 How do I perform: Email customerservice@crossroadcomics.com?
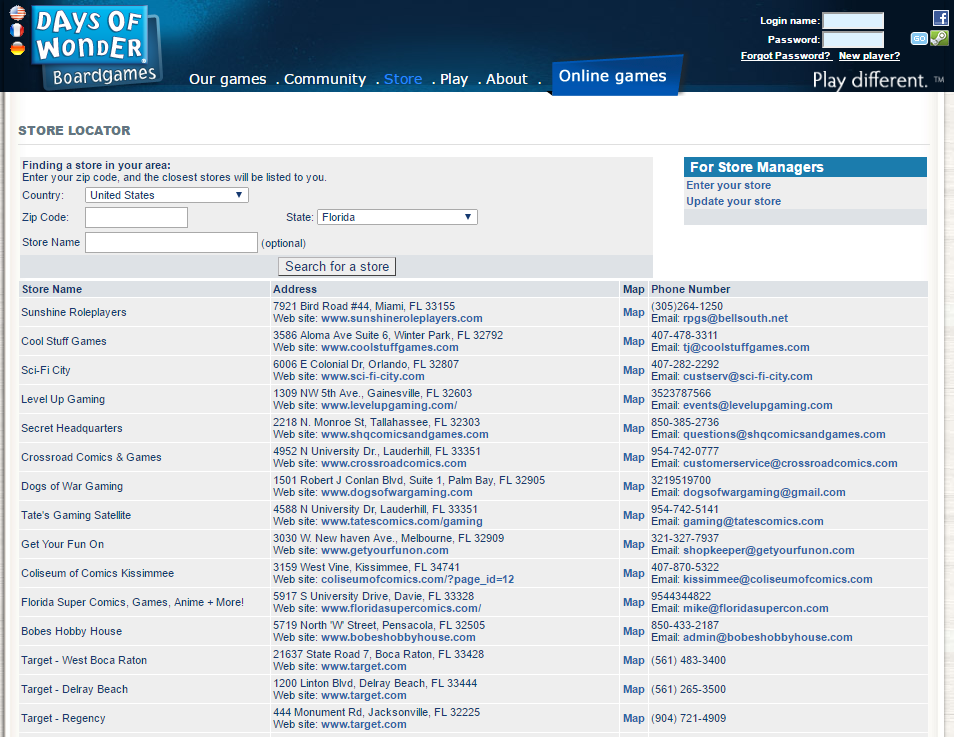click(790, 464)
